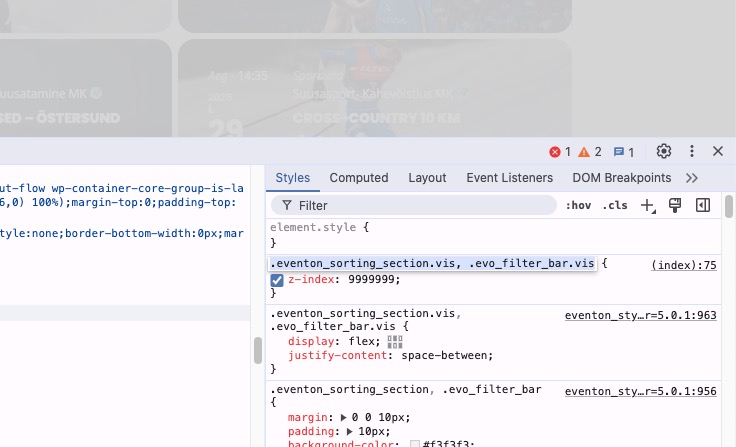Toggle the computed styles sidebar icon
Viewport: 736px width, 447px height.
pos(703,205)
